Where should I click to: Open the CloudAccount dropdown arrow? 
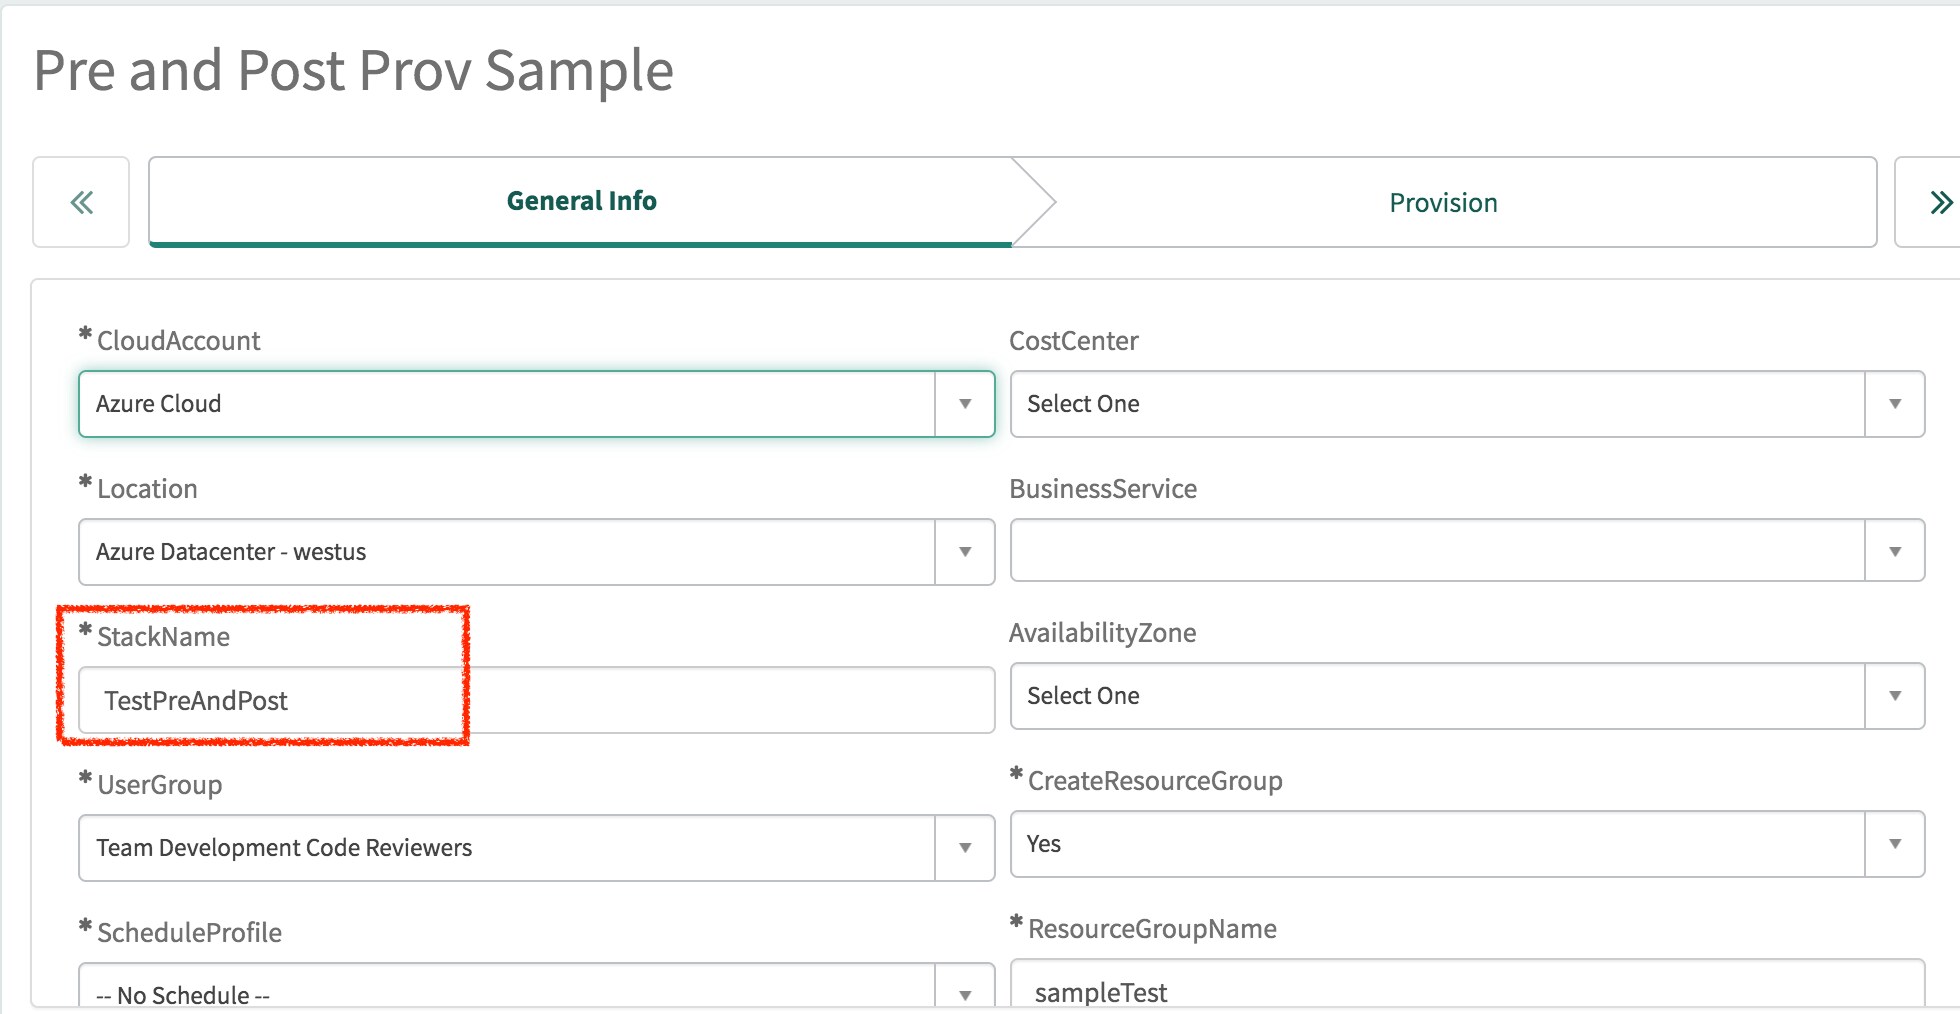click(x=964, y=404)
